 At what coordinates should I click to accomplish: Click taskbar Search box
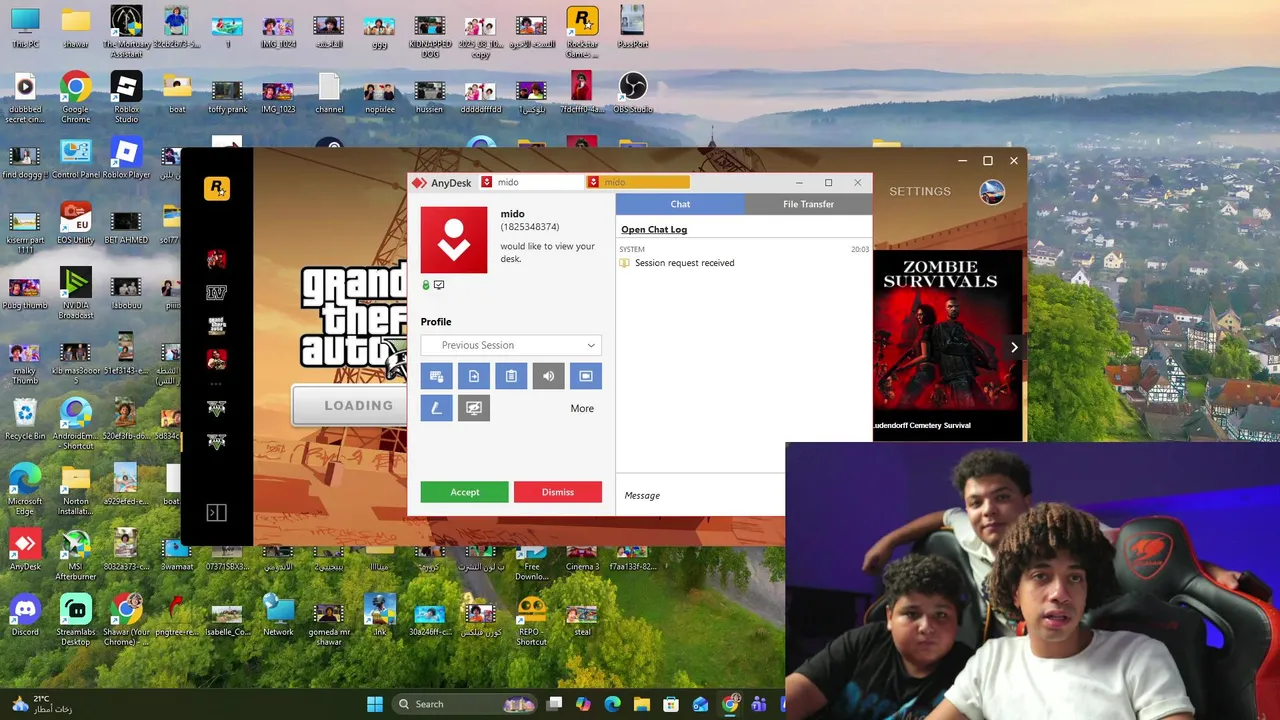465,704
